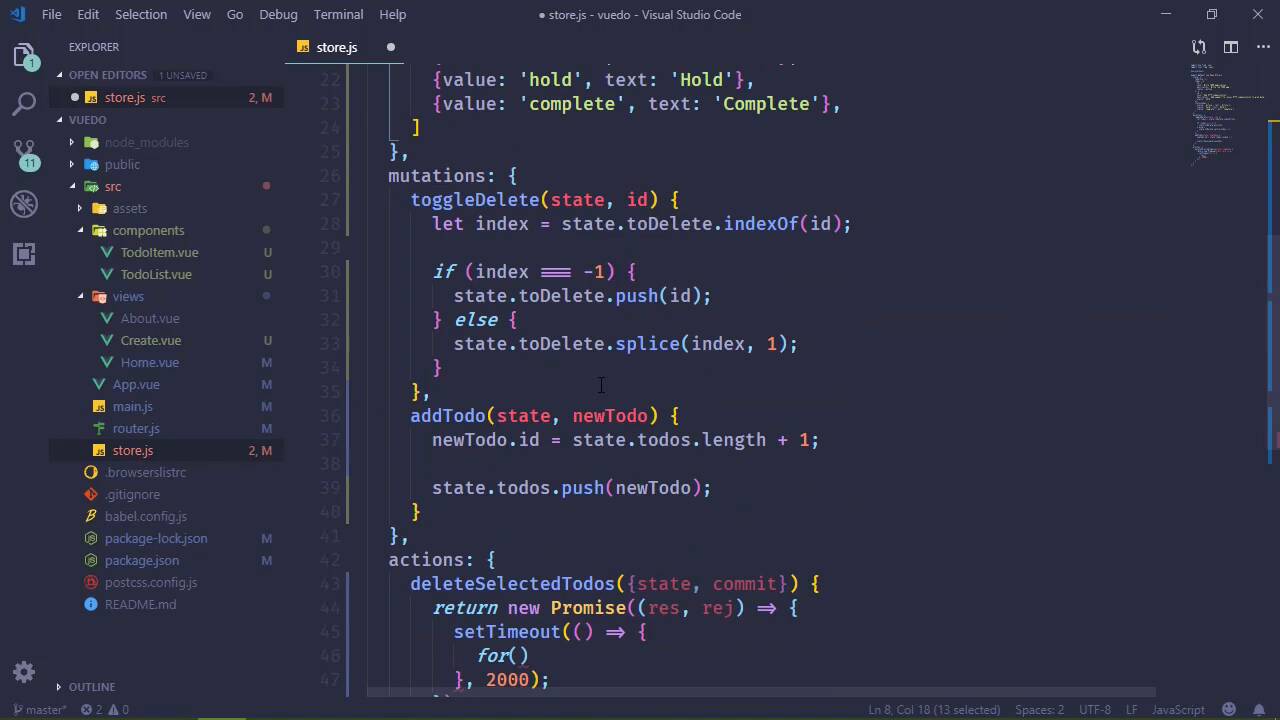
Task: Click the VS Code logo in title bar
Action: [x=17, y=14]
